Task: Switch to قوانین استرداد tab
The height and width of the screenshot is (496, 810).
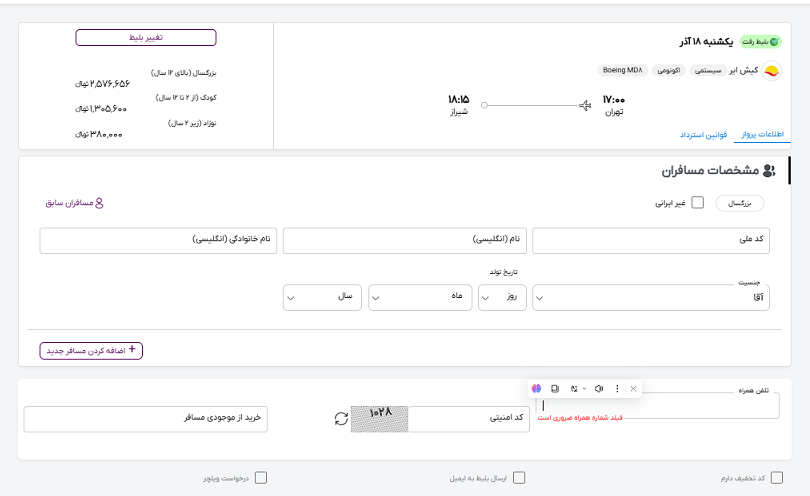Action: click(703, 135)
